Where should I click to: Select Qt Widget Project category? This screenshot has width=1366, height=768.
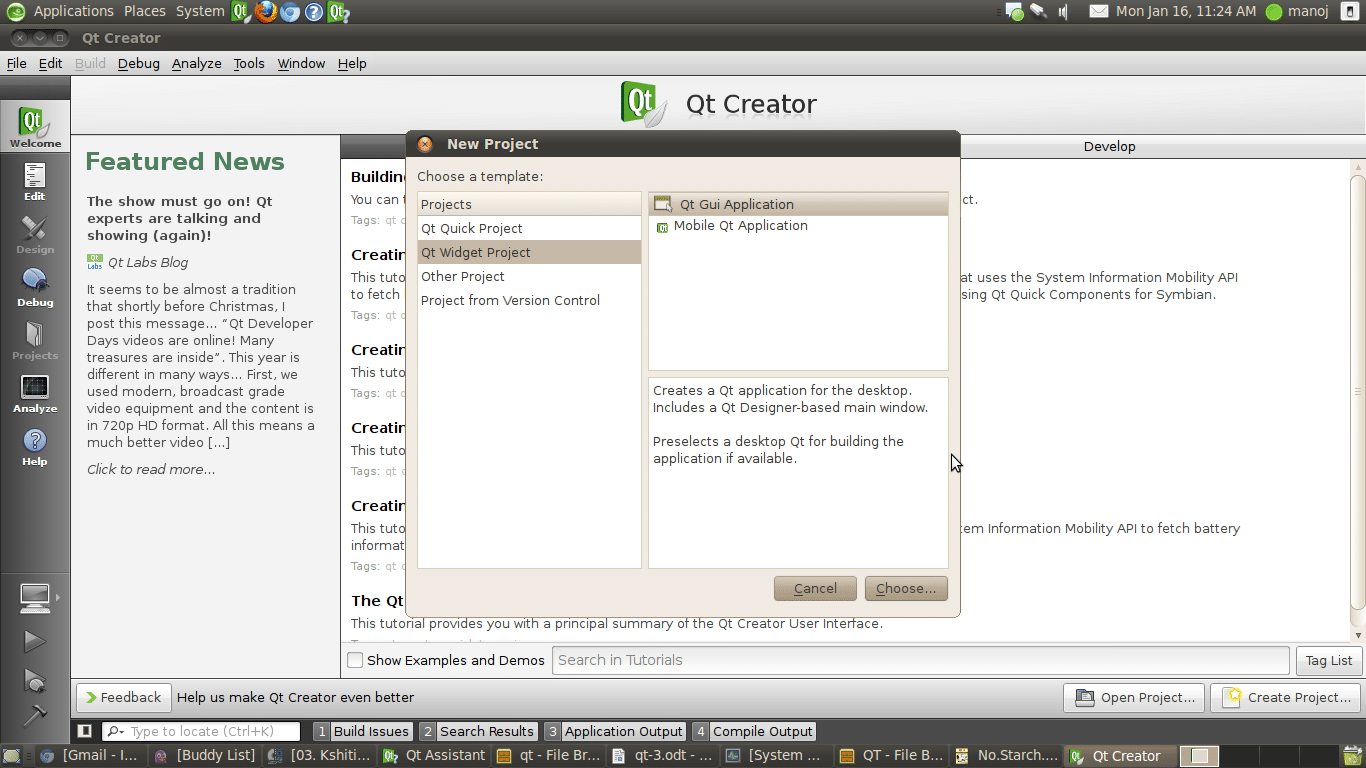click(529, 252)
